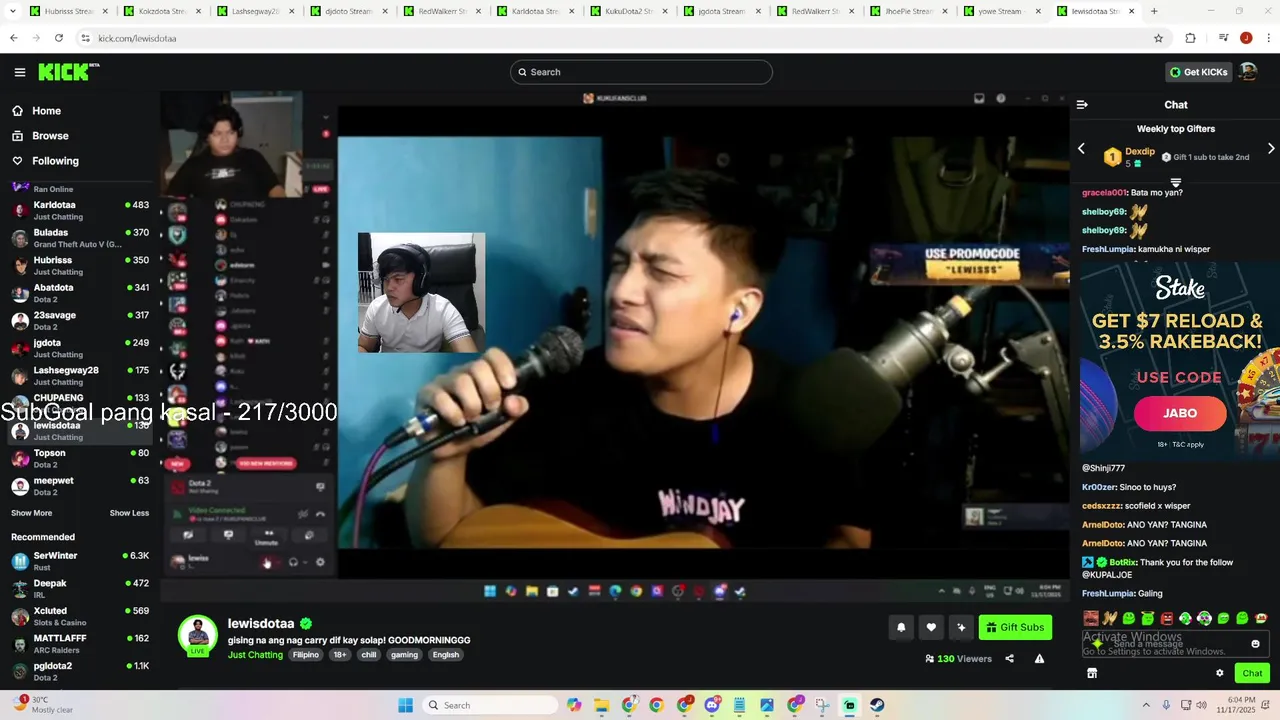Click the Send a message field

tap(1175, 644)
